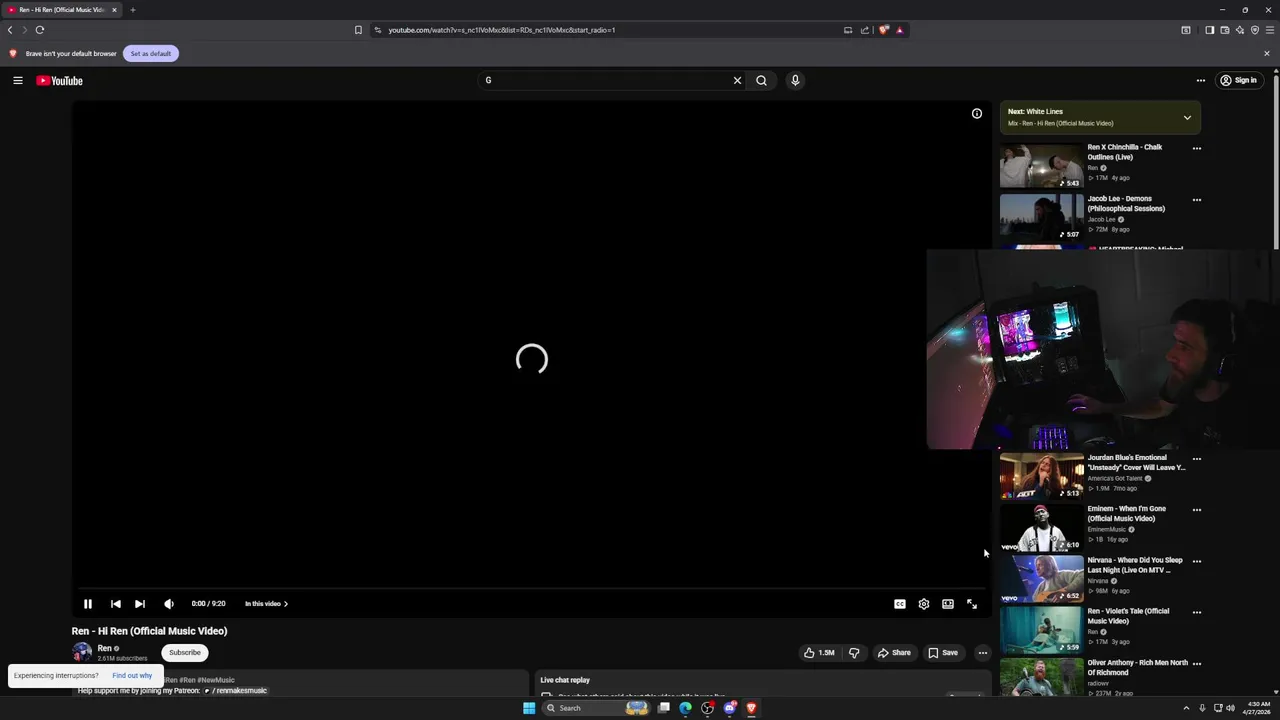Go back in the browser
Viewport: 1280px width, 720px height.
tap(10, 30)
